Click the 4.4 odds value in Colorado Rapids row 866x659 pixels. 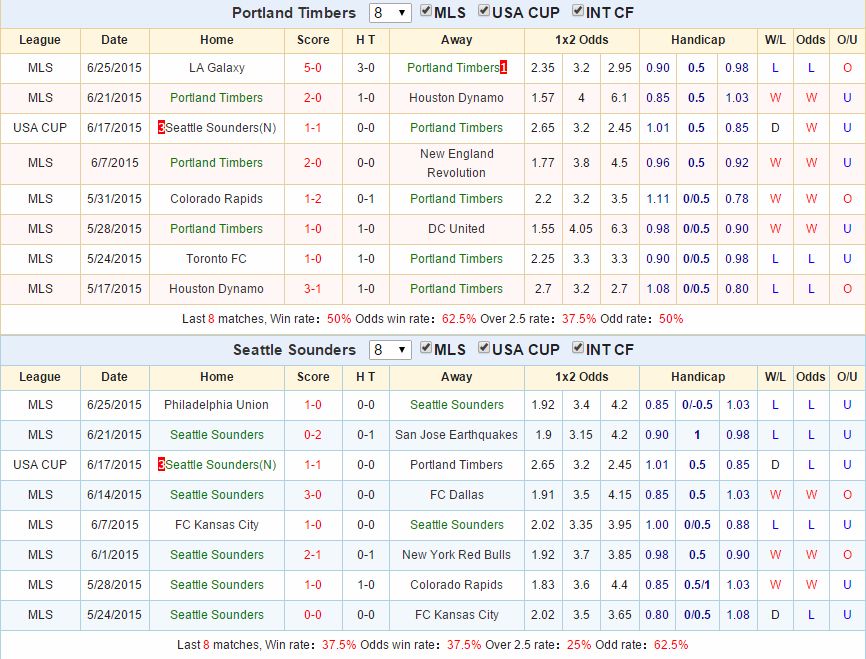click(619, 584)
